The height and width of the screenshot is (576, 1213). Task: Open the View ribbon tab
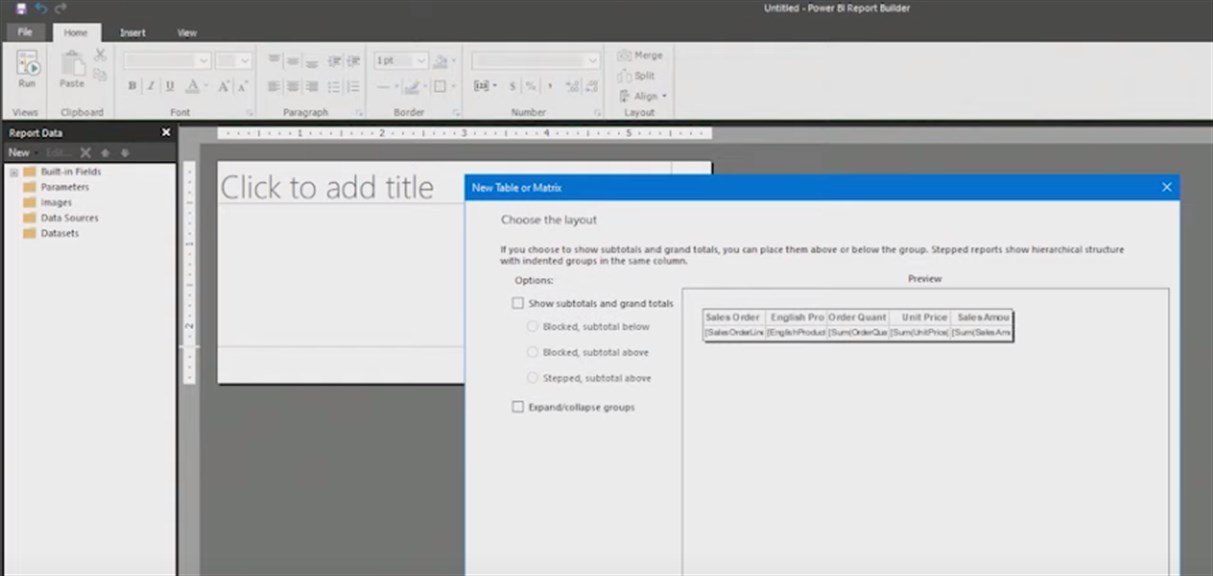[186, 32]
